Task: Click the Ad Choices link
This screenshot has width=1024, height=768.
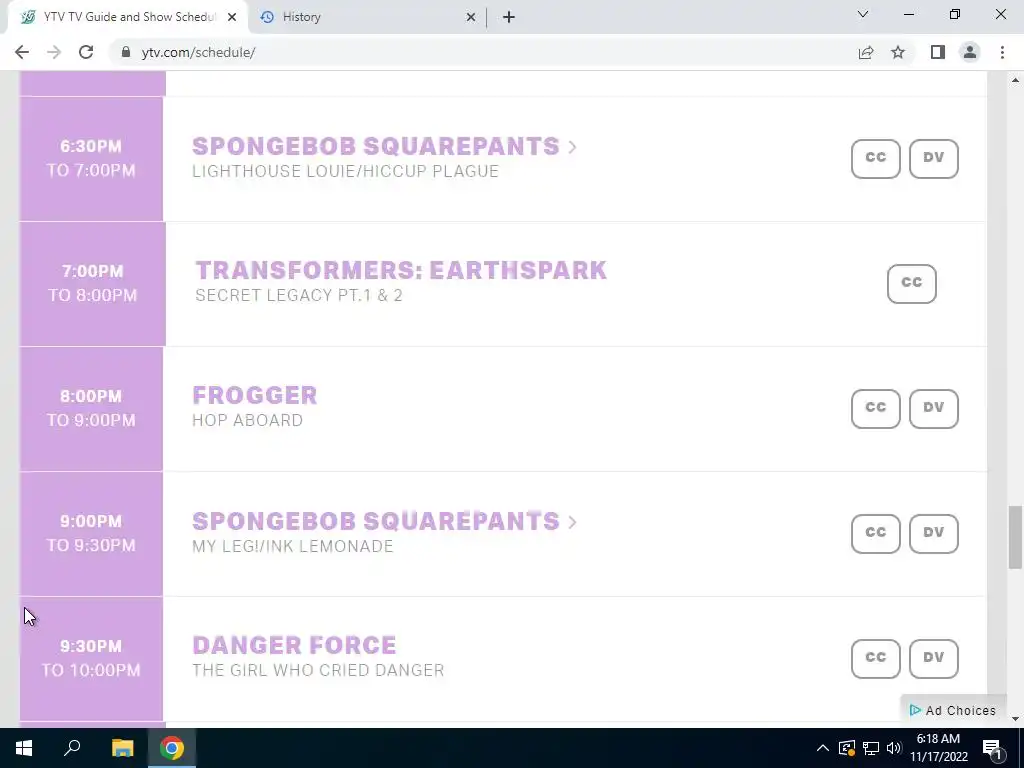Action: pos(953,711)
